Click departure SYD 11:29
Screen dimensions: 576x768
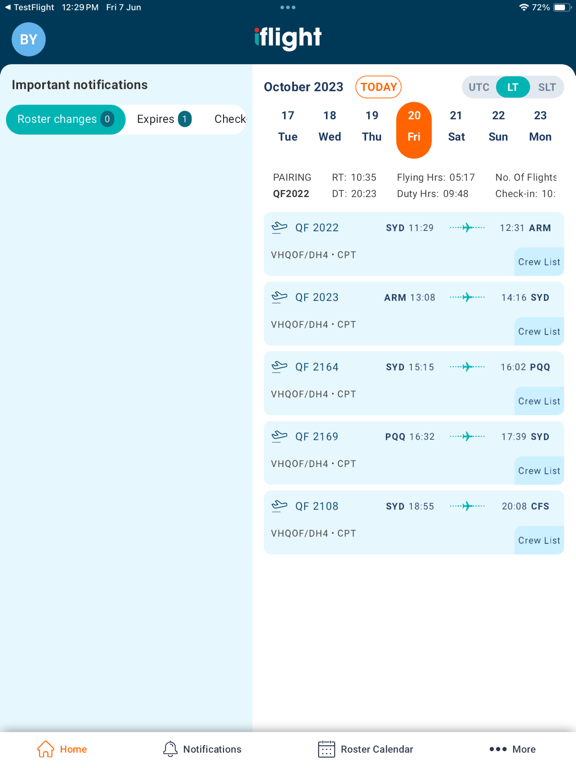pos(409,228)
